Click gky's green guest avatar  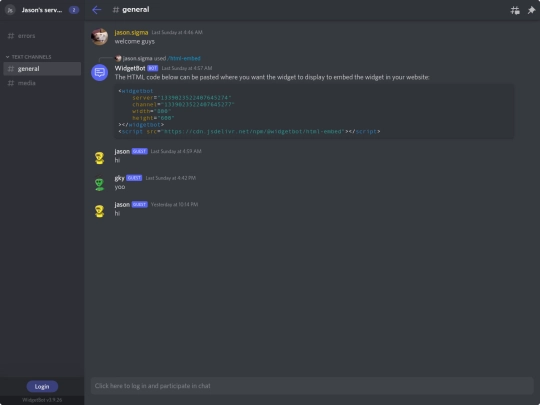pos(100,184)
